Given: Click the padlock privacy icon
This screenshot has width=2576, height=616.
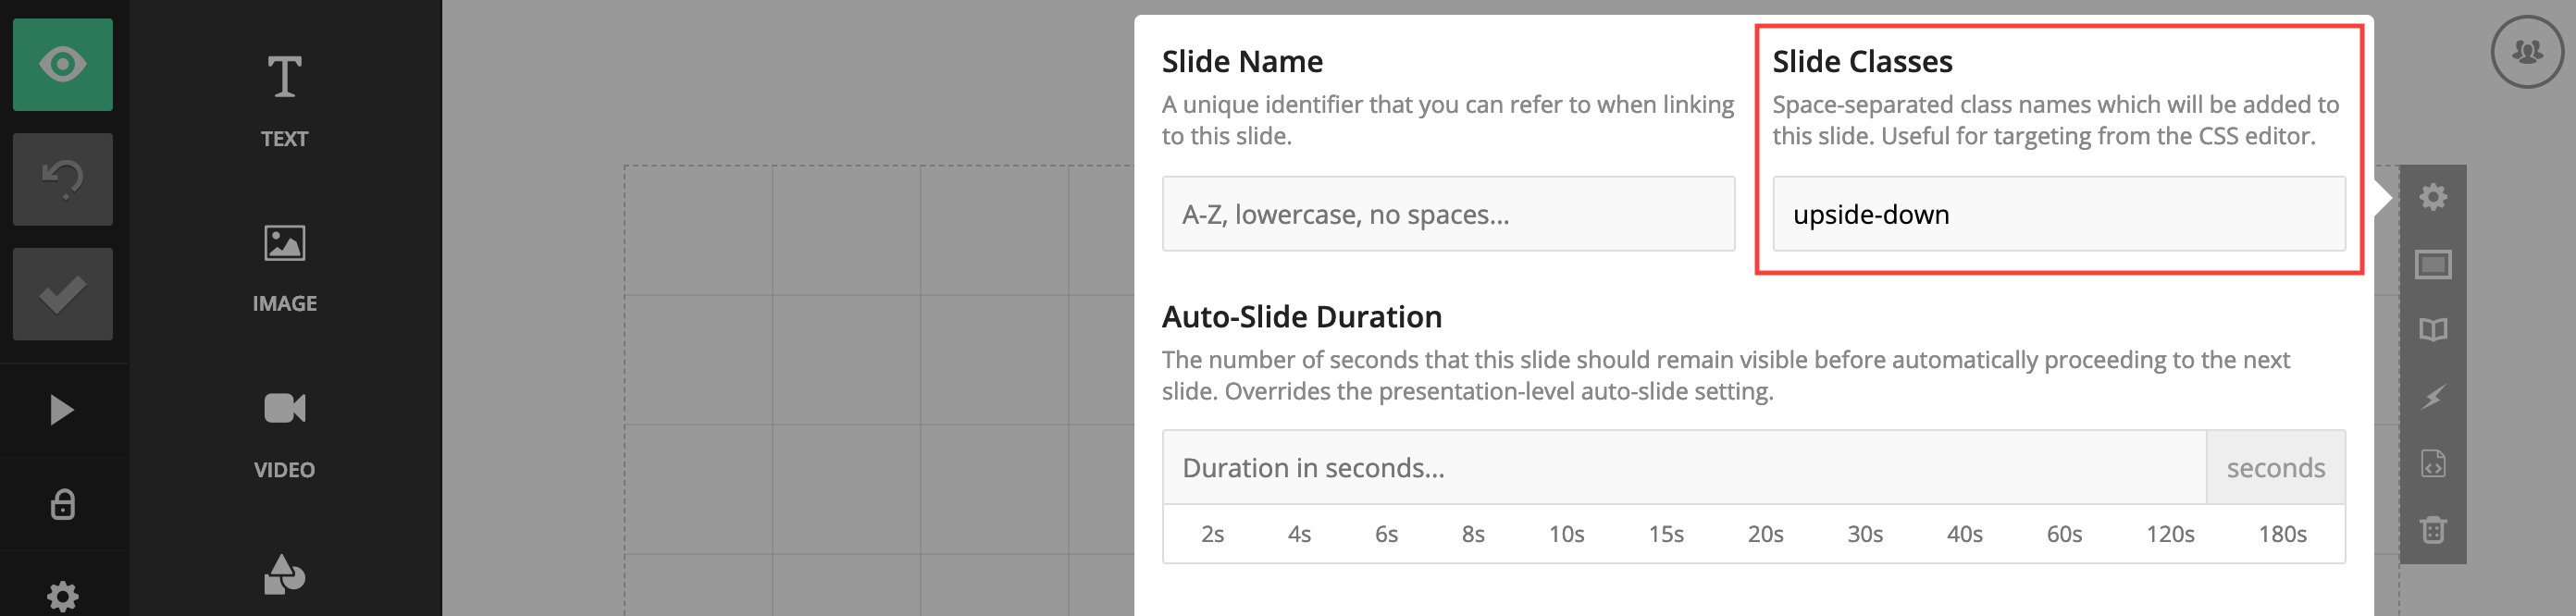Looking at the screenshot, I should 62,504.
